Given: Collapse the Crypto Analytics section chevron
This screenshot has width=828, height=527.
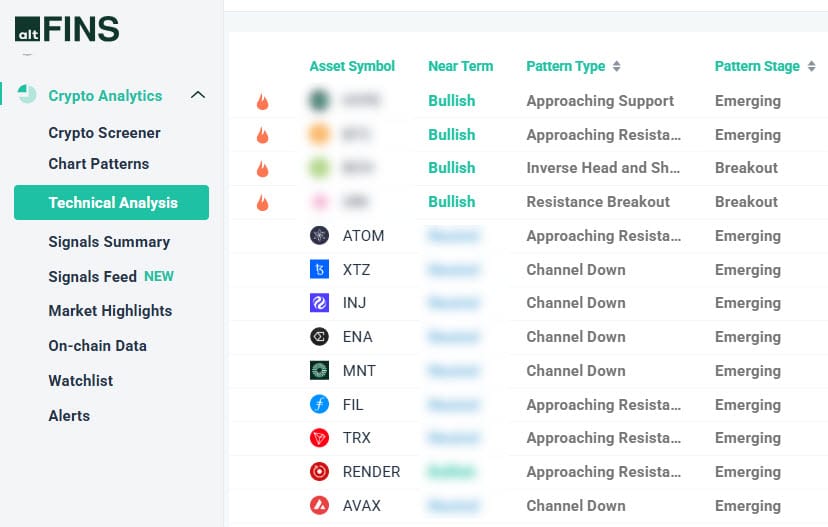Looking at the screenshot, I should point(197,95).
